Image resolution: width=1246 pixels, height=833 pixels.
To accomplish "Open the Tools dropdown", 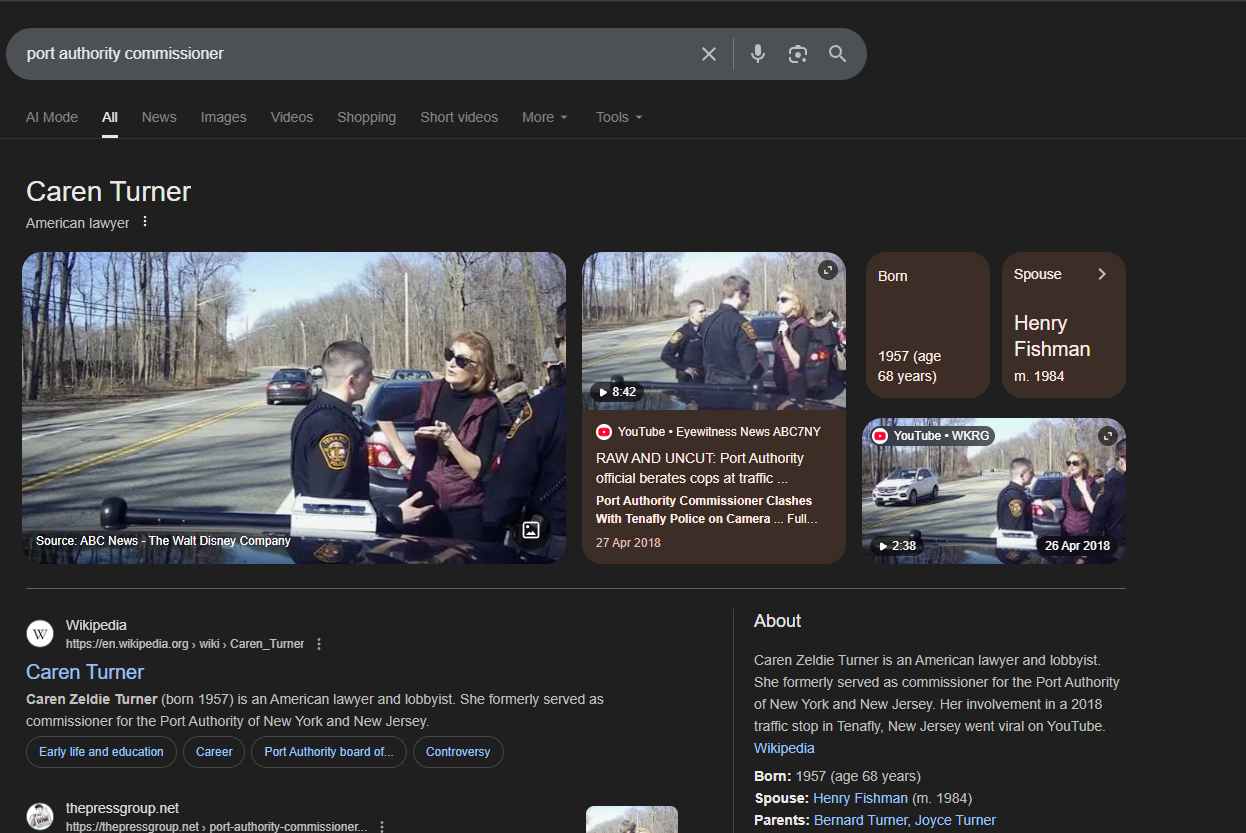I will tap(619, 117).
